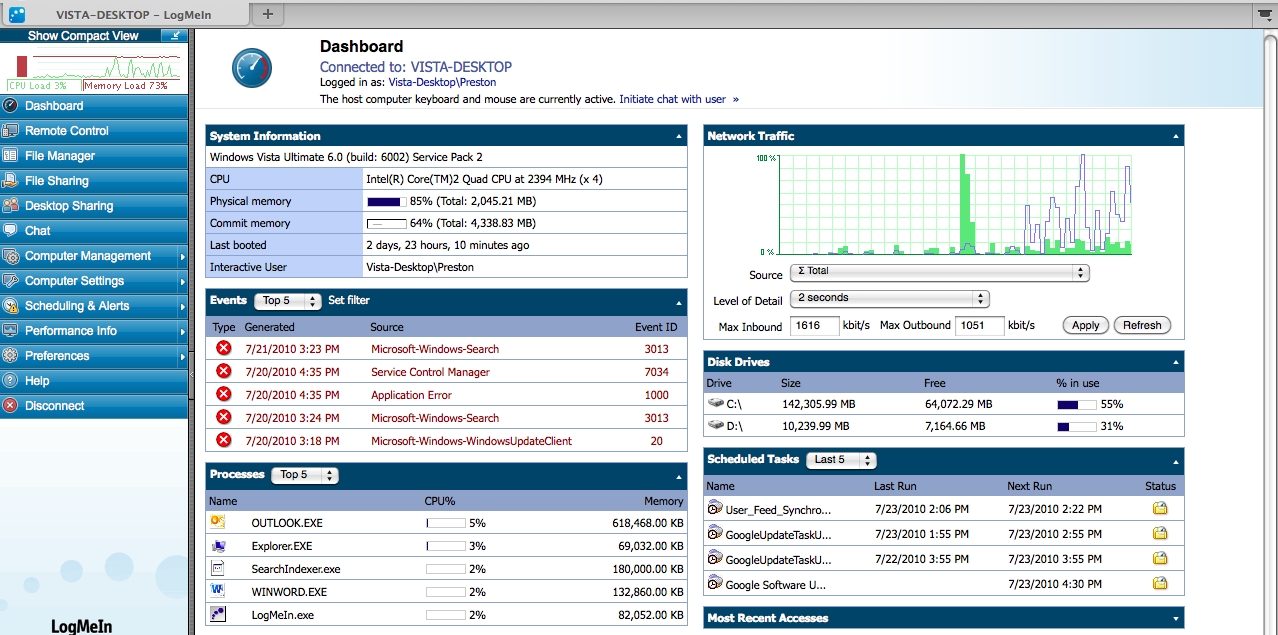The height and width of the screenshot is (635, 1278).
Task: Click the Next Run column header
Action: pos(1029,486)
